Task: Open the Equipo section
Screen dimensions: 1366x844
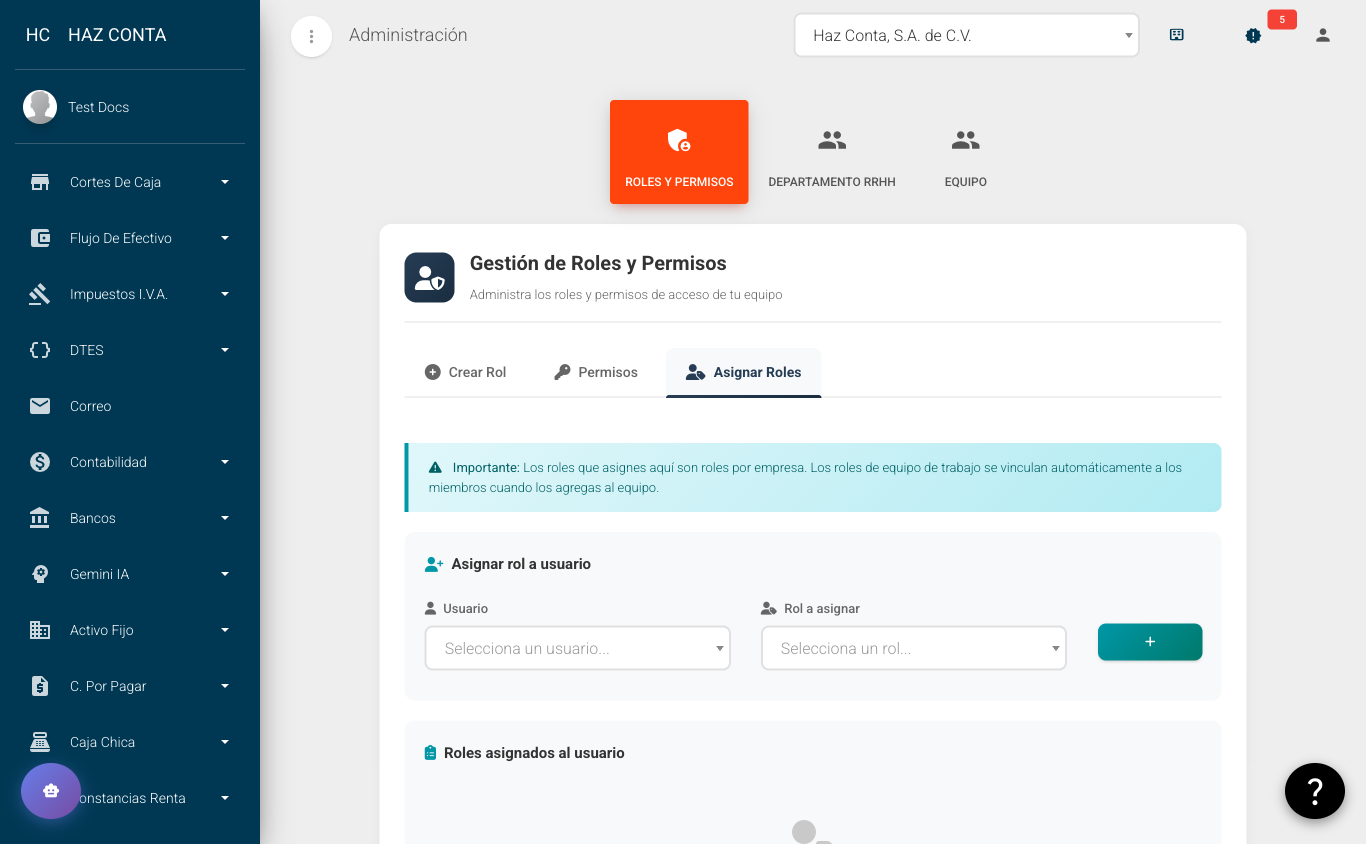Action: [x=965, y=155]
